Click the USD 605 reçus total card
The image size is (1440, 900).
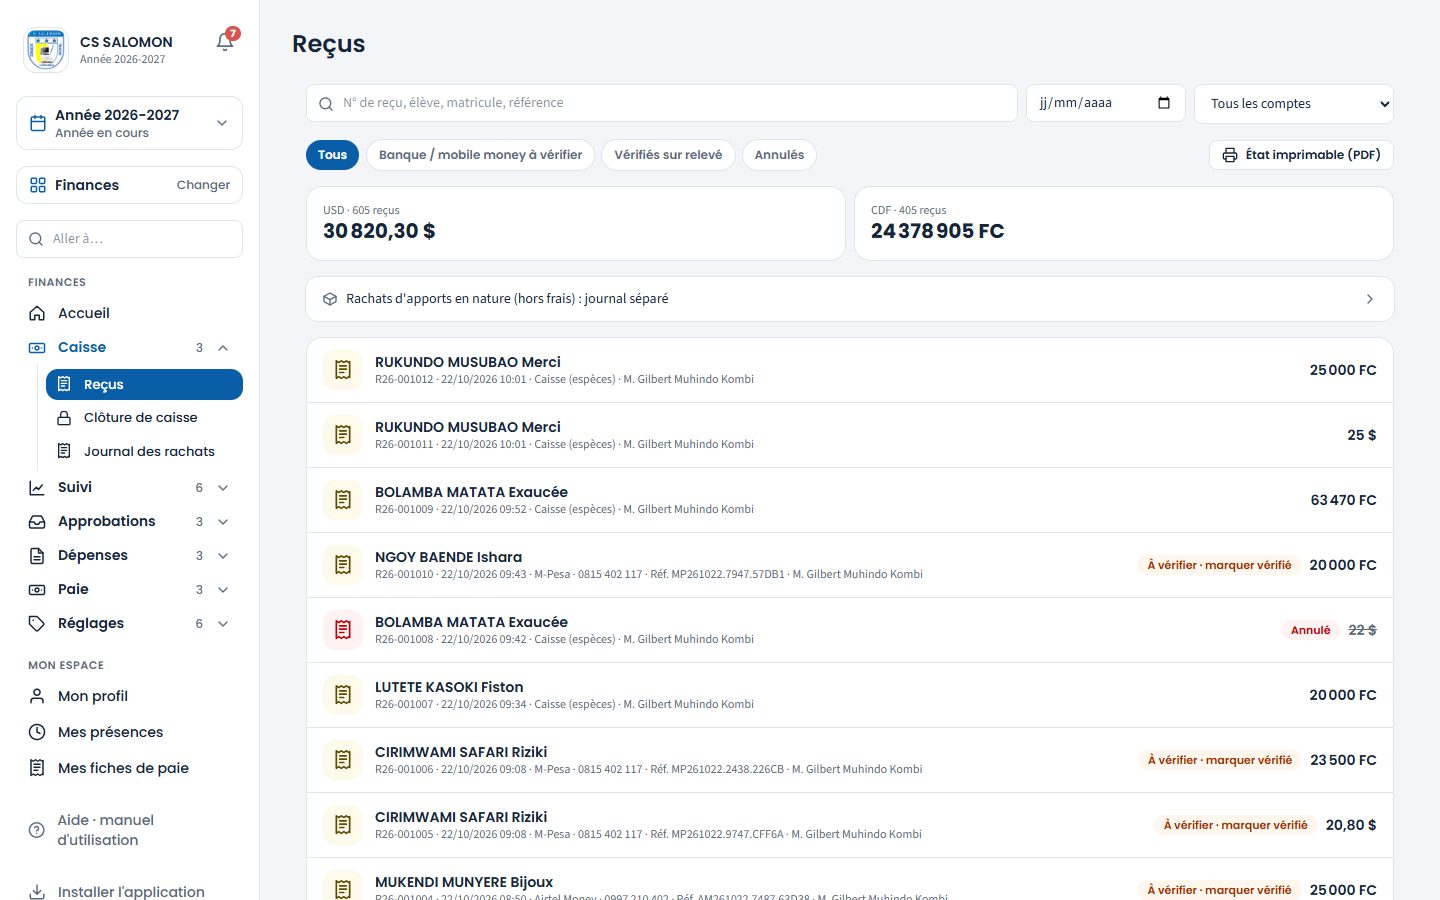[576, 223]
